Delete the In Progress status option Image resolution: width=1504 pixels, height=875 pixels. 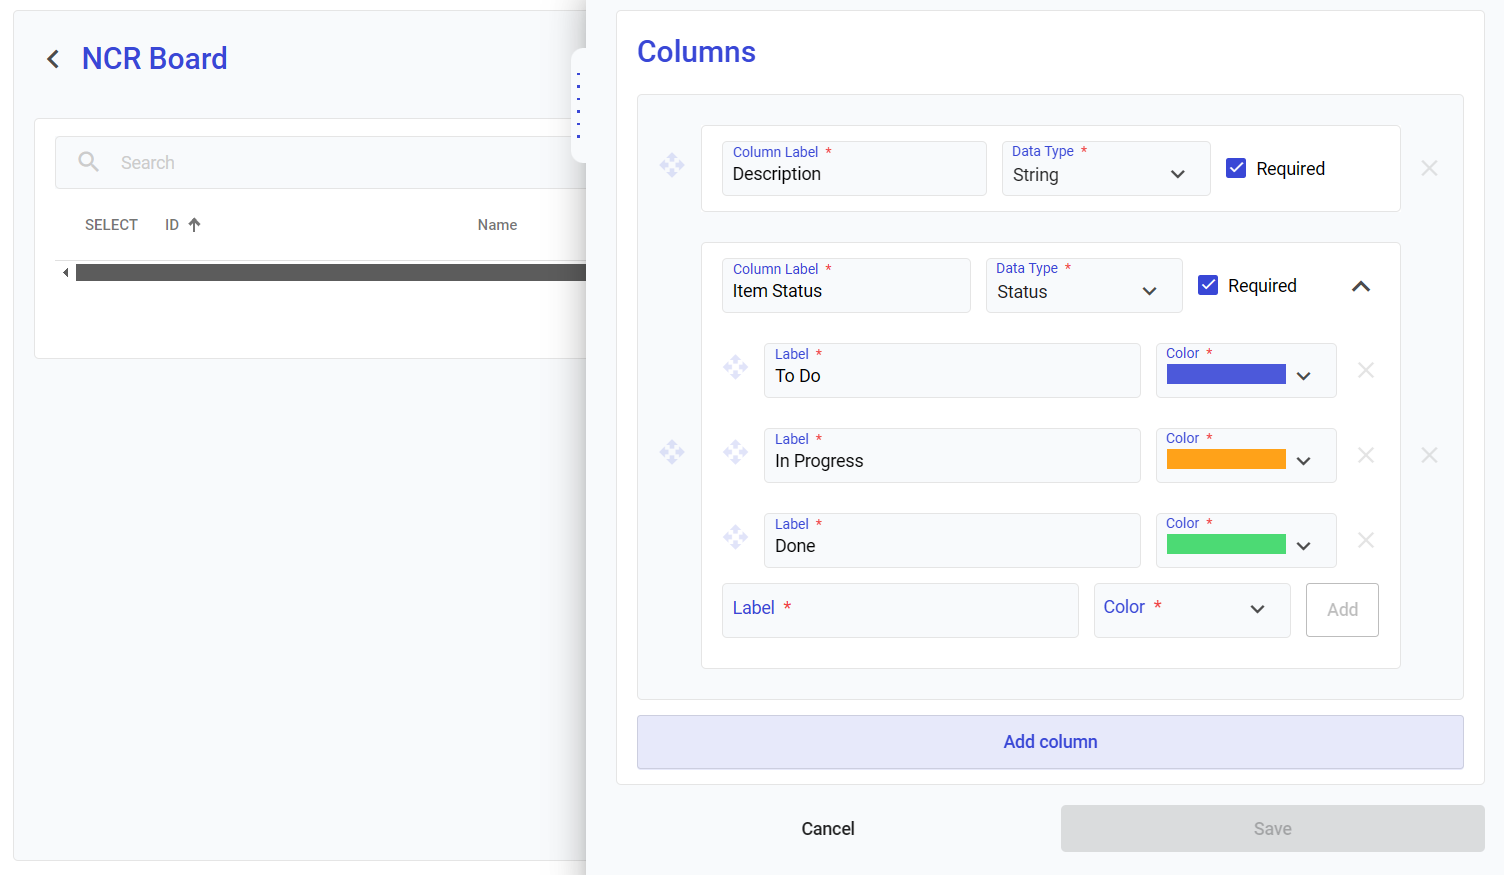1365,455
